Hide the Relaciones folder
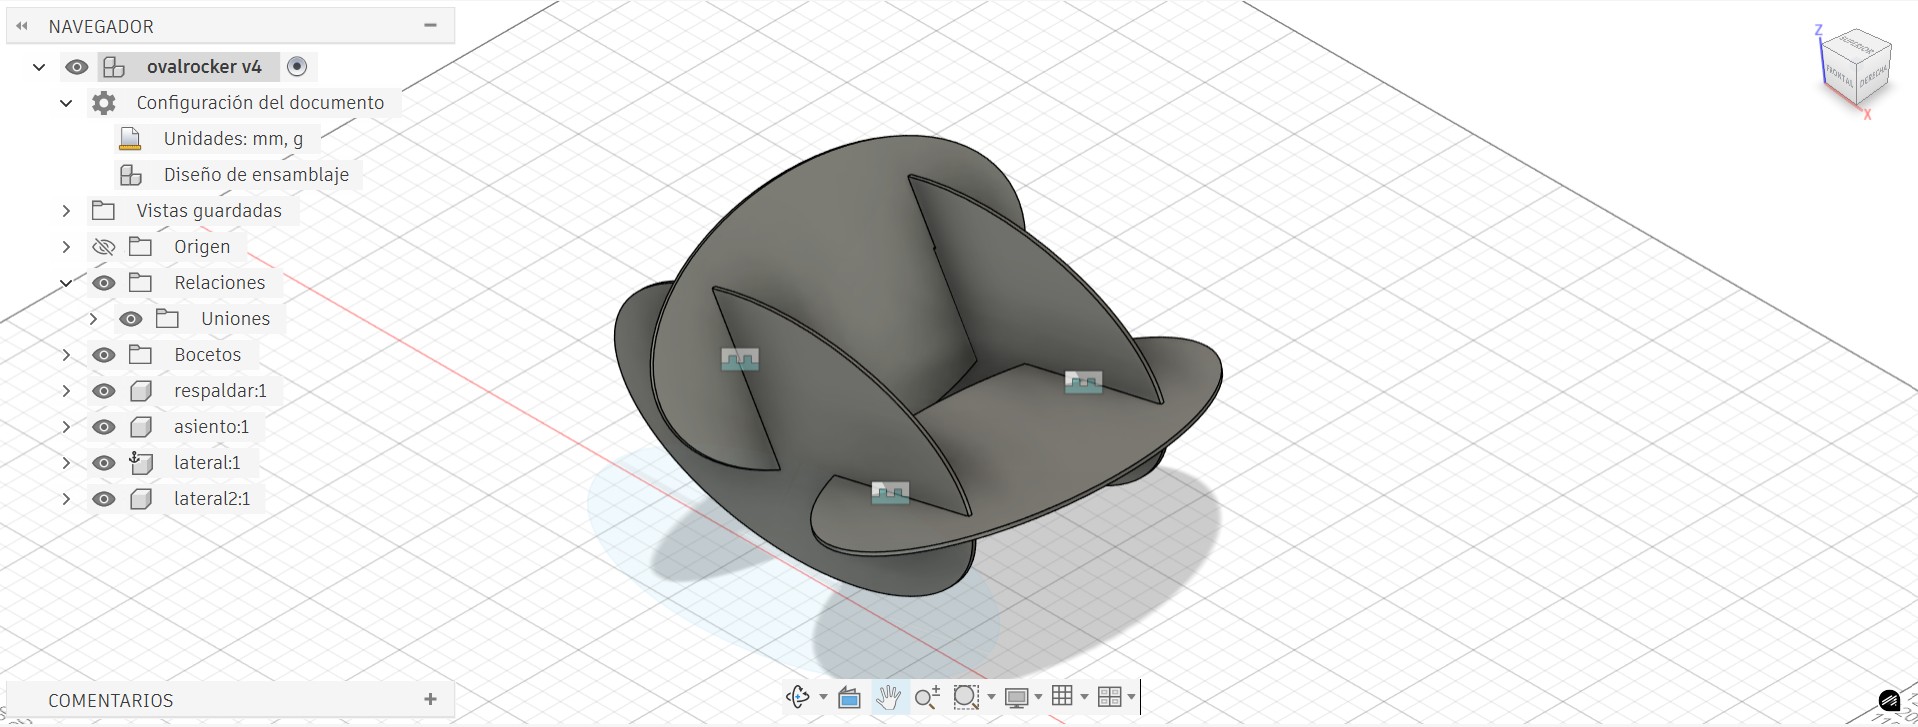The width and height of the screenshot is (1918, 727). pyautogui.click(x=104, y=283)
